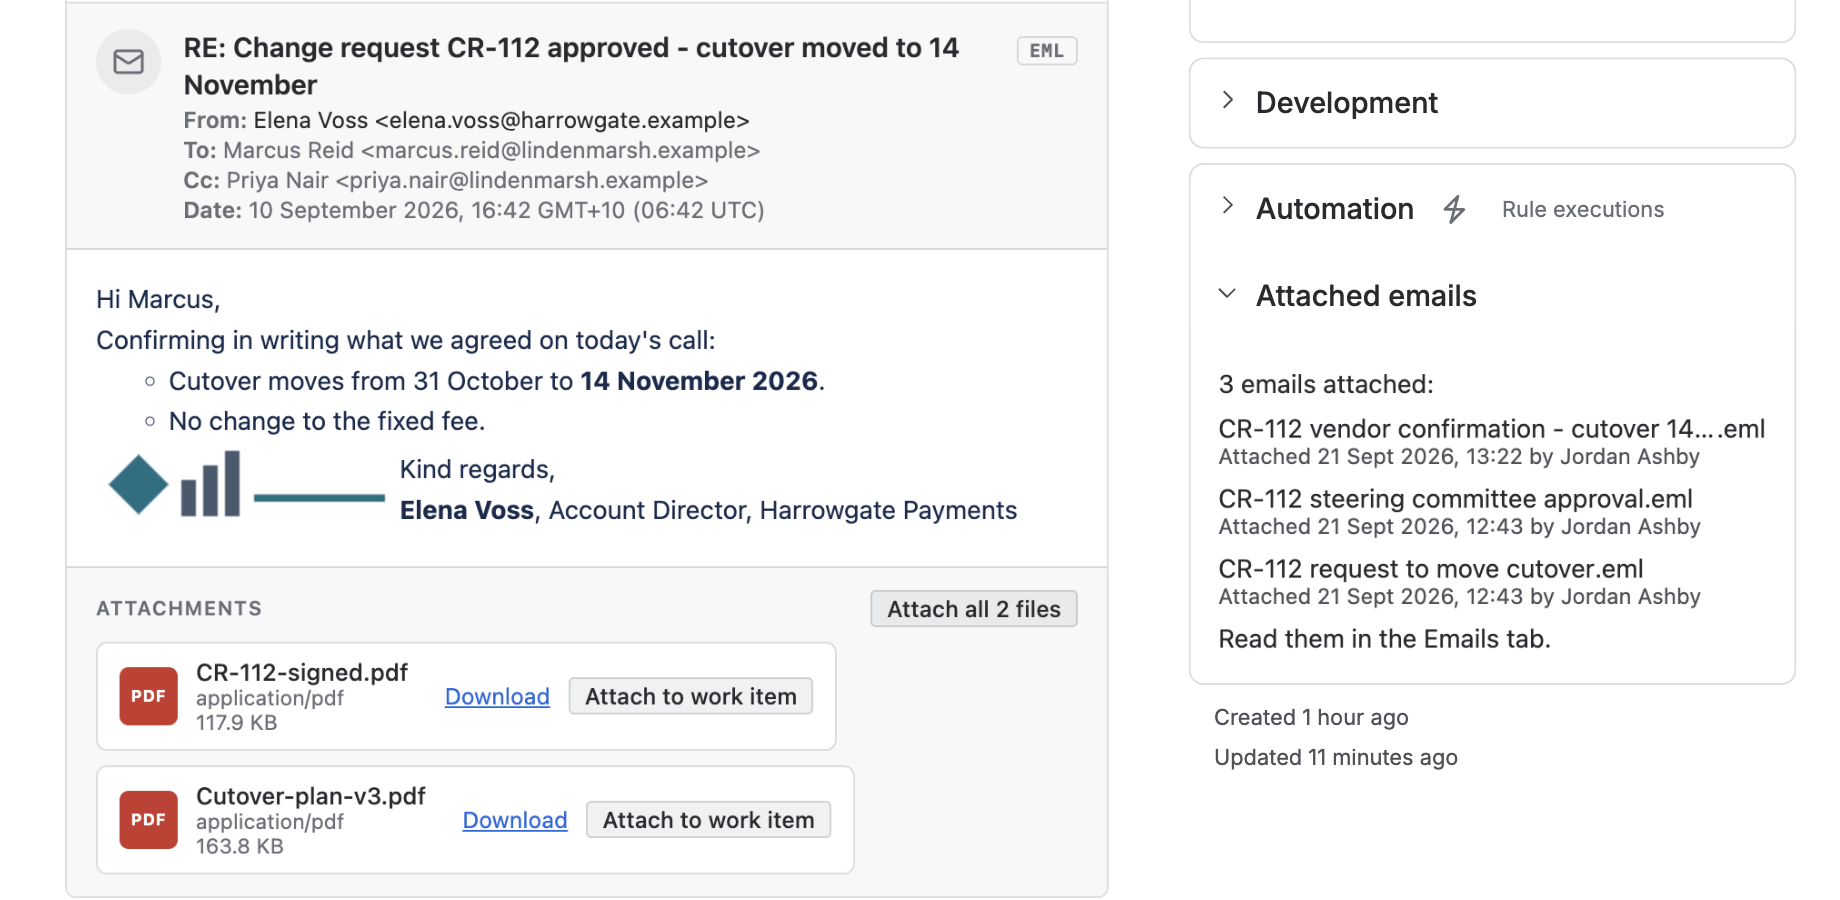Attach CR-112-signed.pdf to work item

[x=691, y=696]
